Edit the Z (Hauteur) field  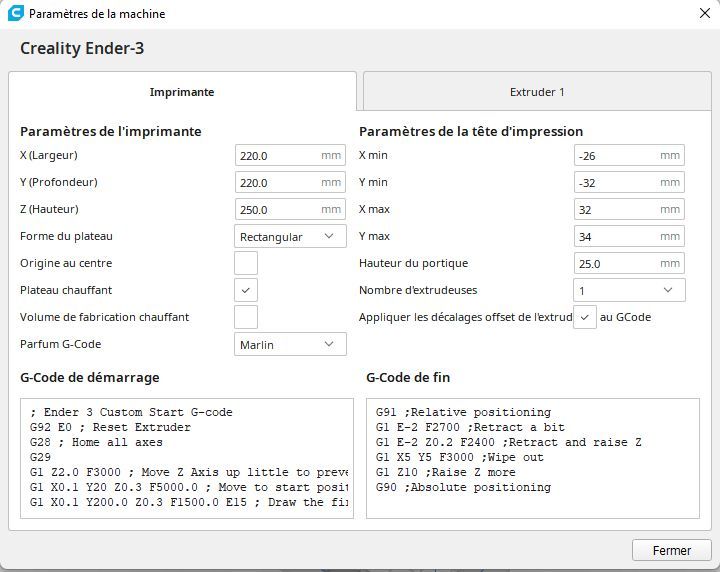point(290,209)
